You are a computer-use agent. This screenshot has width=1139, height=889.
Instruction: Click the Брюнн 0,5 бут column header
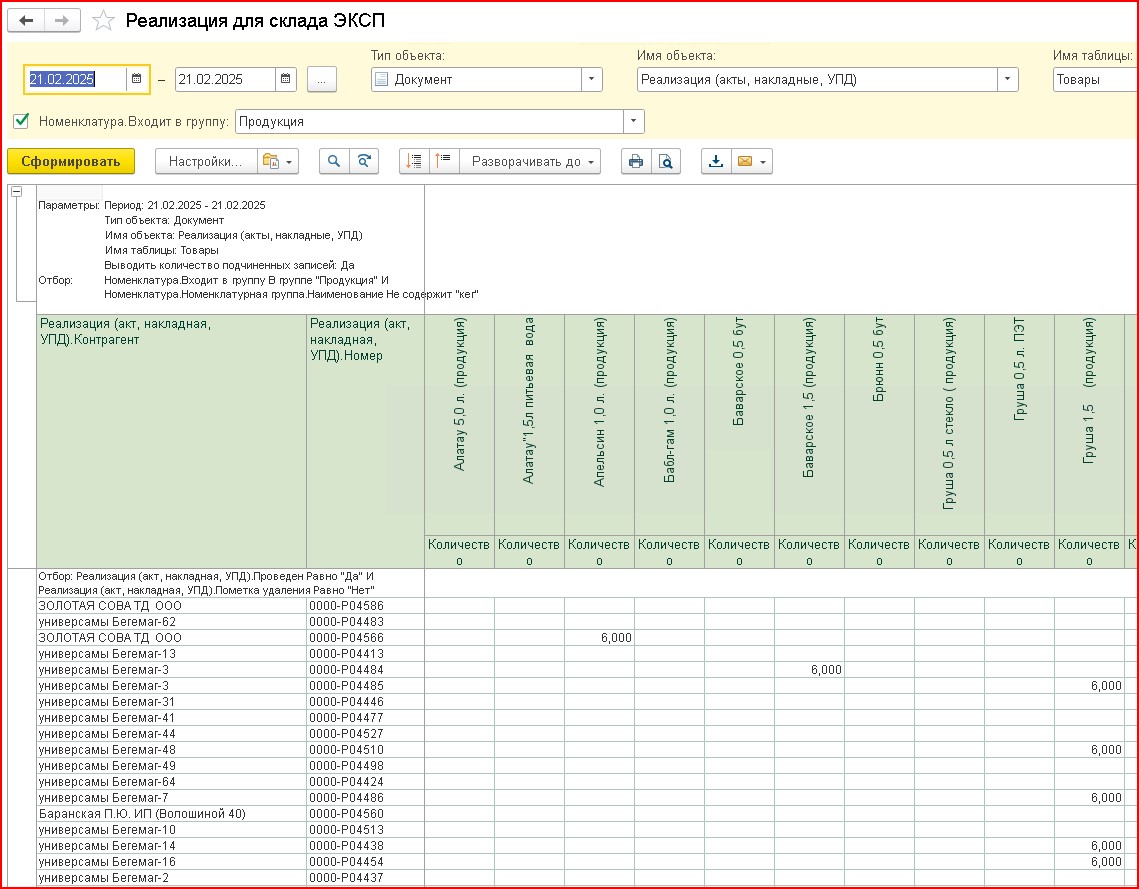(x=879, y=425)
